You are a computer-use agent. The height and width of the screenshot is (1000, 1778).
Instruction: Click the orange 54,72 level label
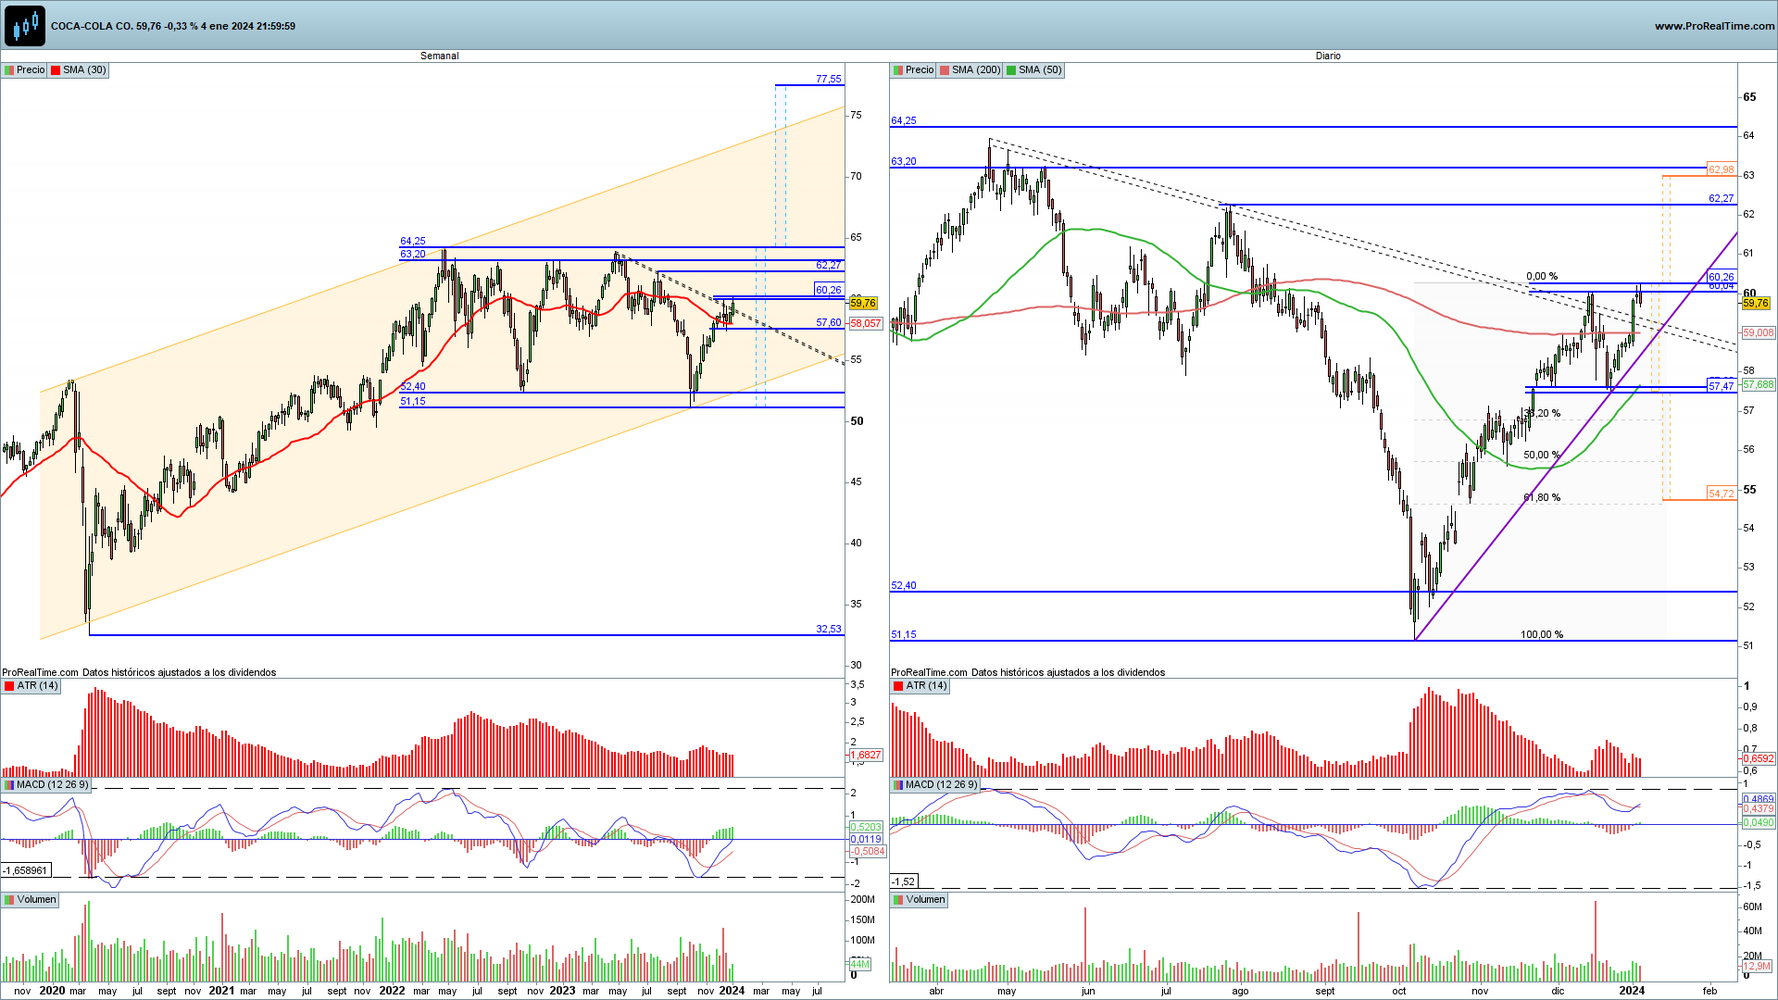pos(1721,494)
